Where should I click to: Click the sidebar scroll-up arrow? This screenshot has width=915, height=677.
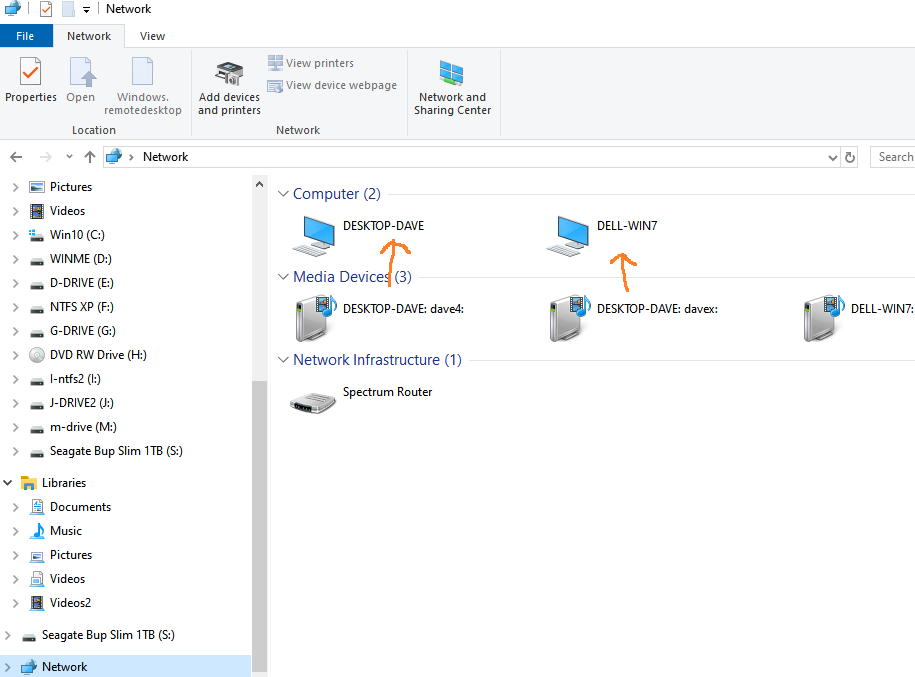click(259, 184)
